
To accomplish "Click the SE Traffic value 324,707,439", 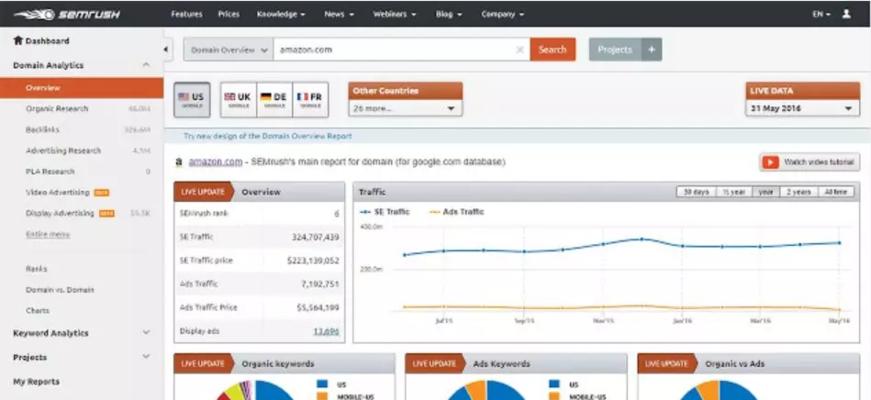I will 316,237.
